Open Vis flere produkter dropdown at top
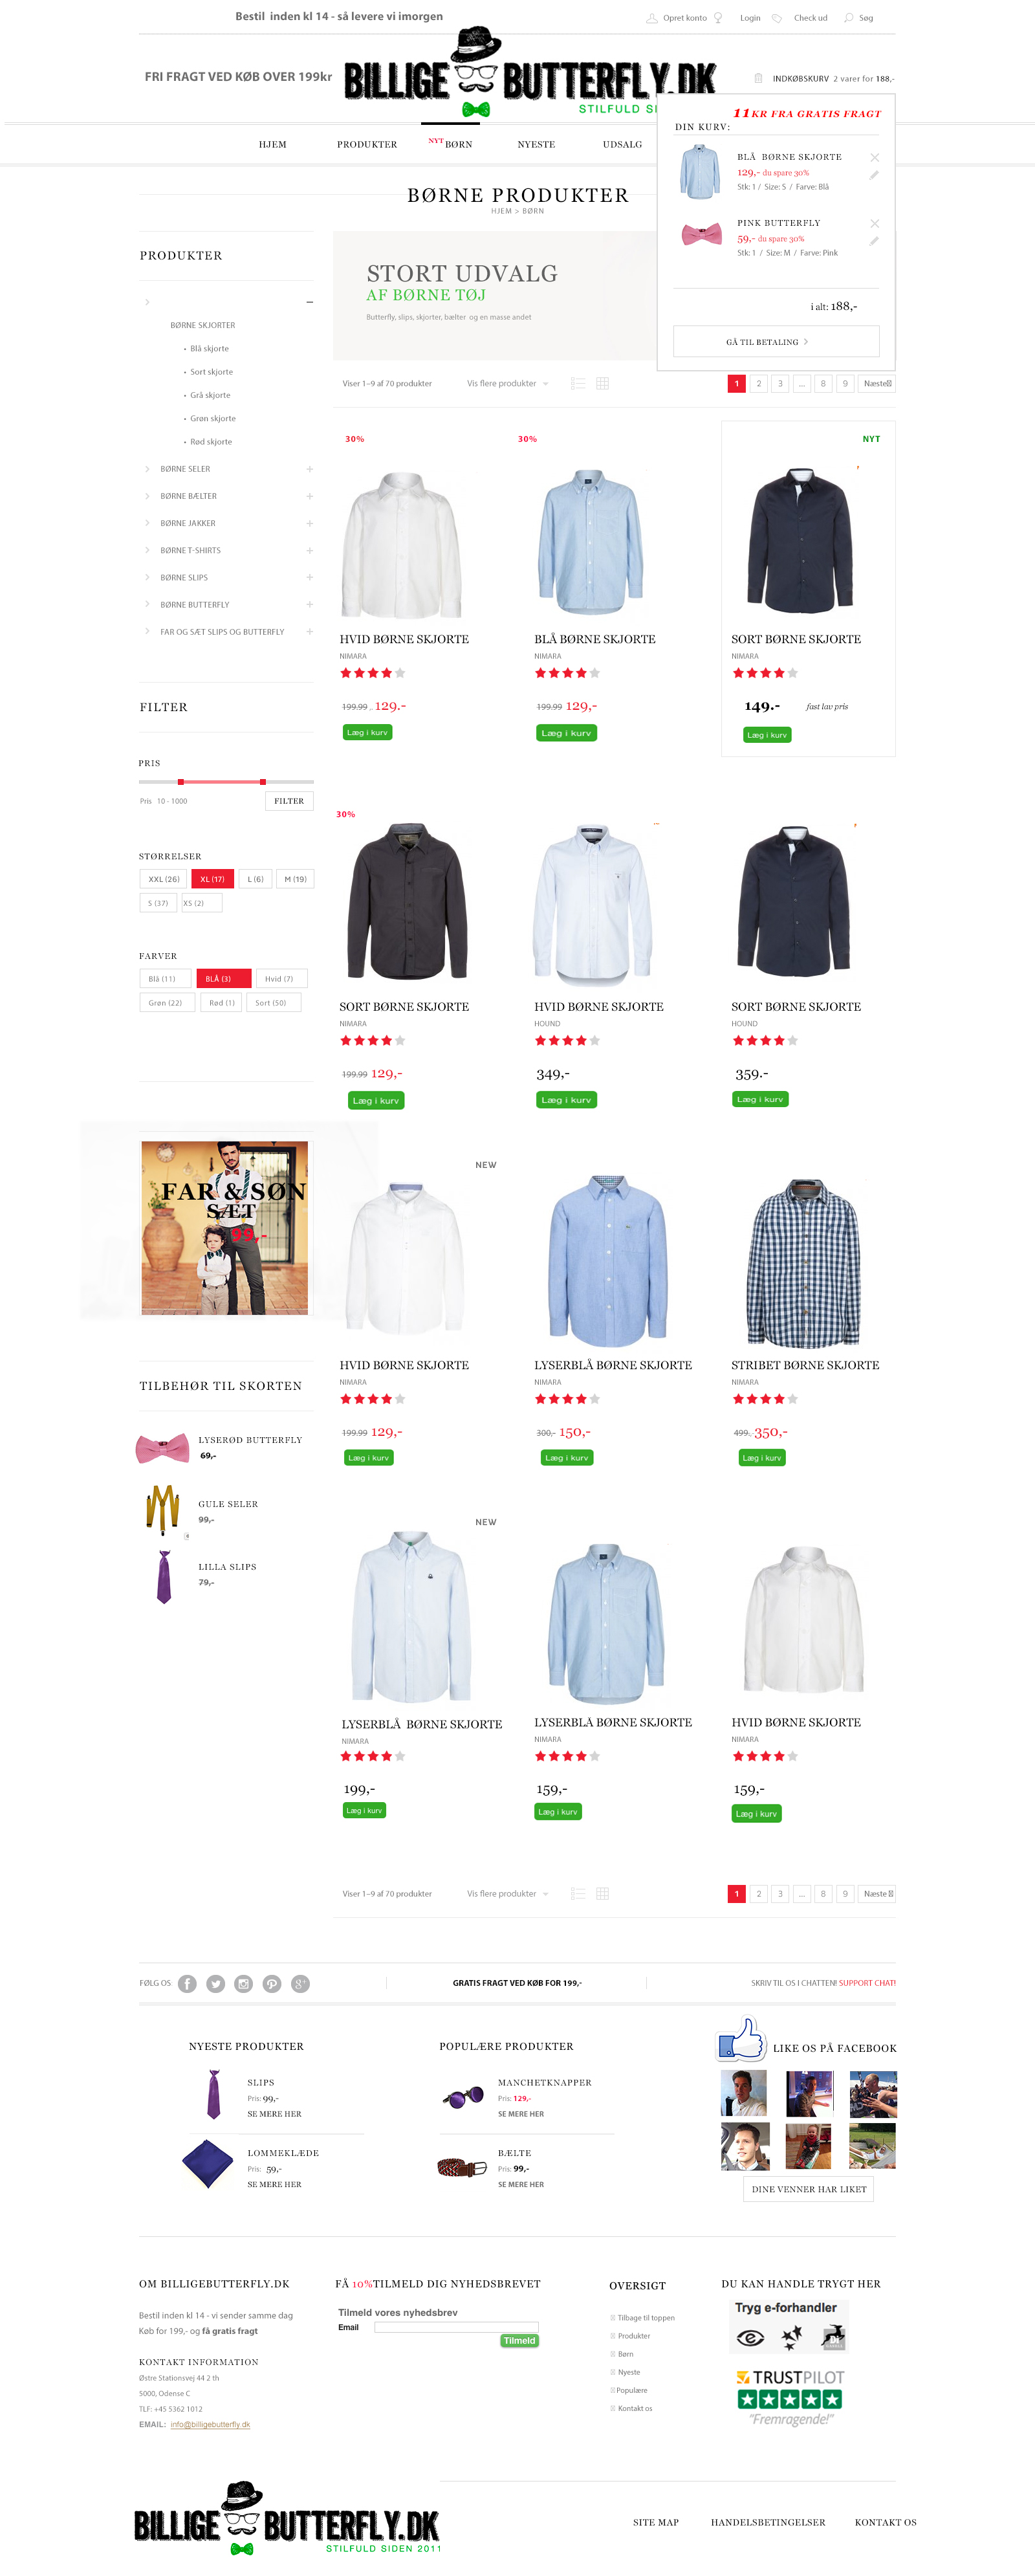 (508, 384)
